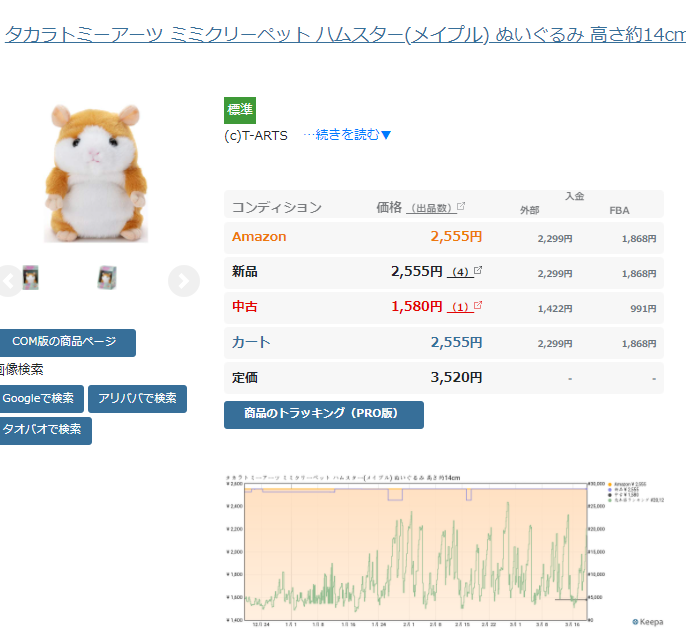
Task: Go to next image with right carousel arrow
Action: click(x=184, y=281)
